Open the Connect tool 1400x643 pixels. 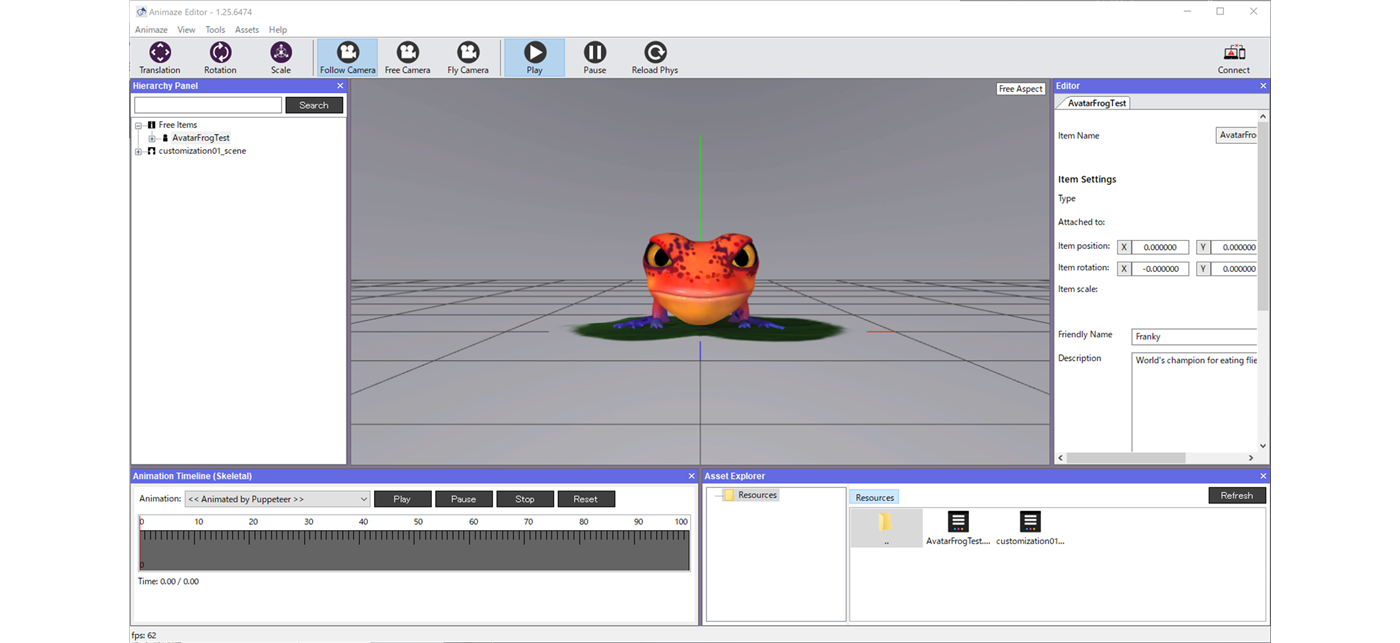coord(1233,57)
